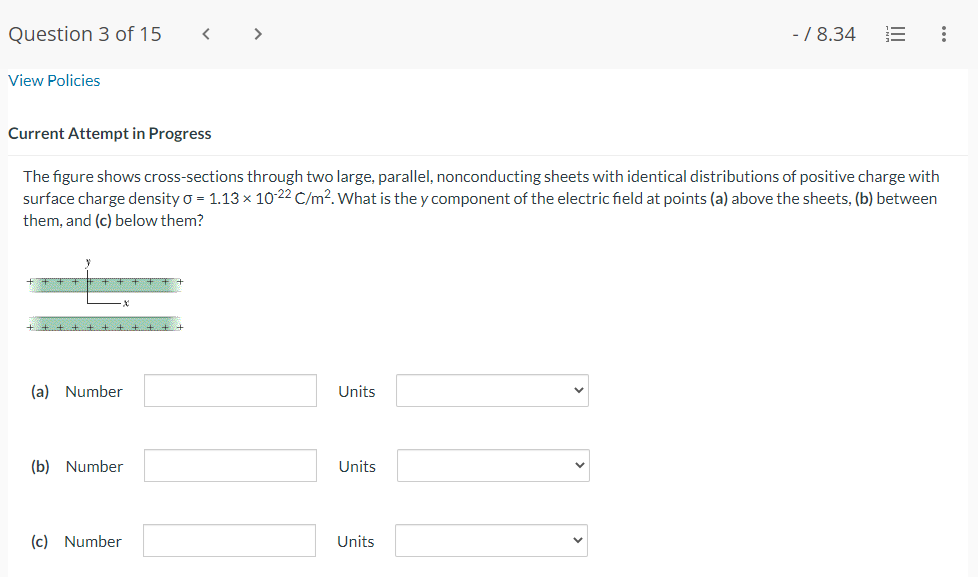Open the question list icon
This screenshot has height=577, width=978.
tap(895, 34)
